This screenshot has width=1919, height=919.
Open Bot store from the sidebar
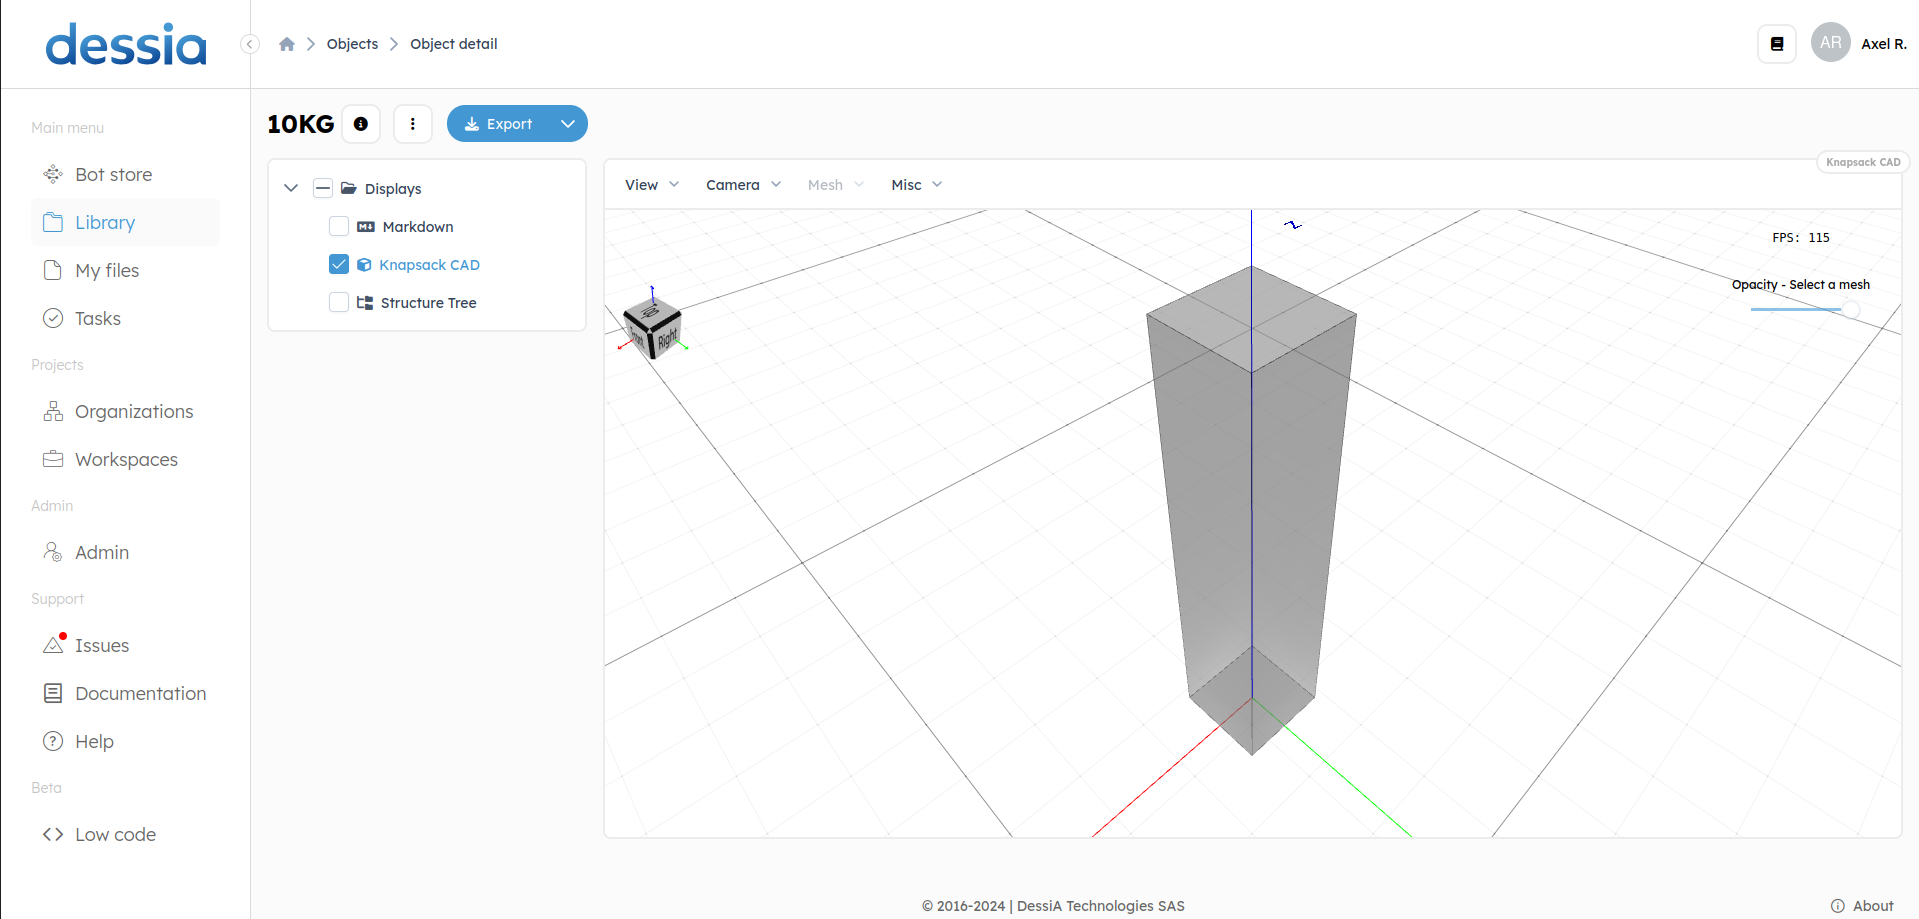(x=113, y=175)
